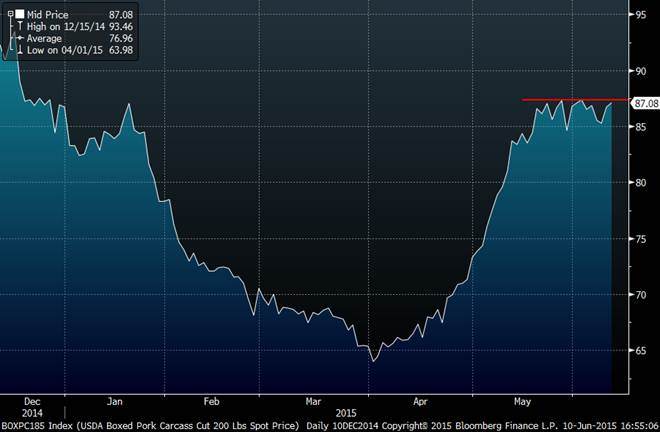Click the May label on the time axis

coord(523,400)
